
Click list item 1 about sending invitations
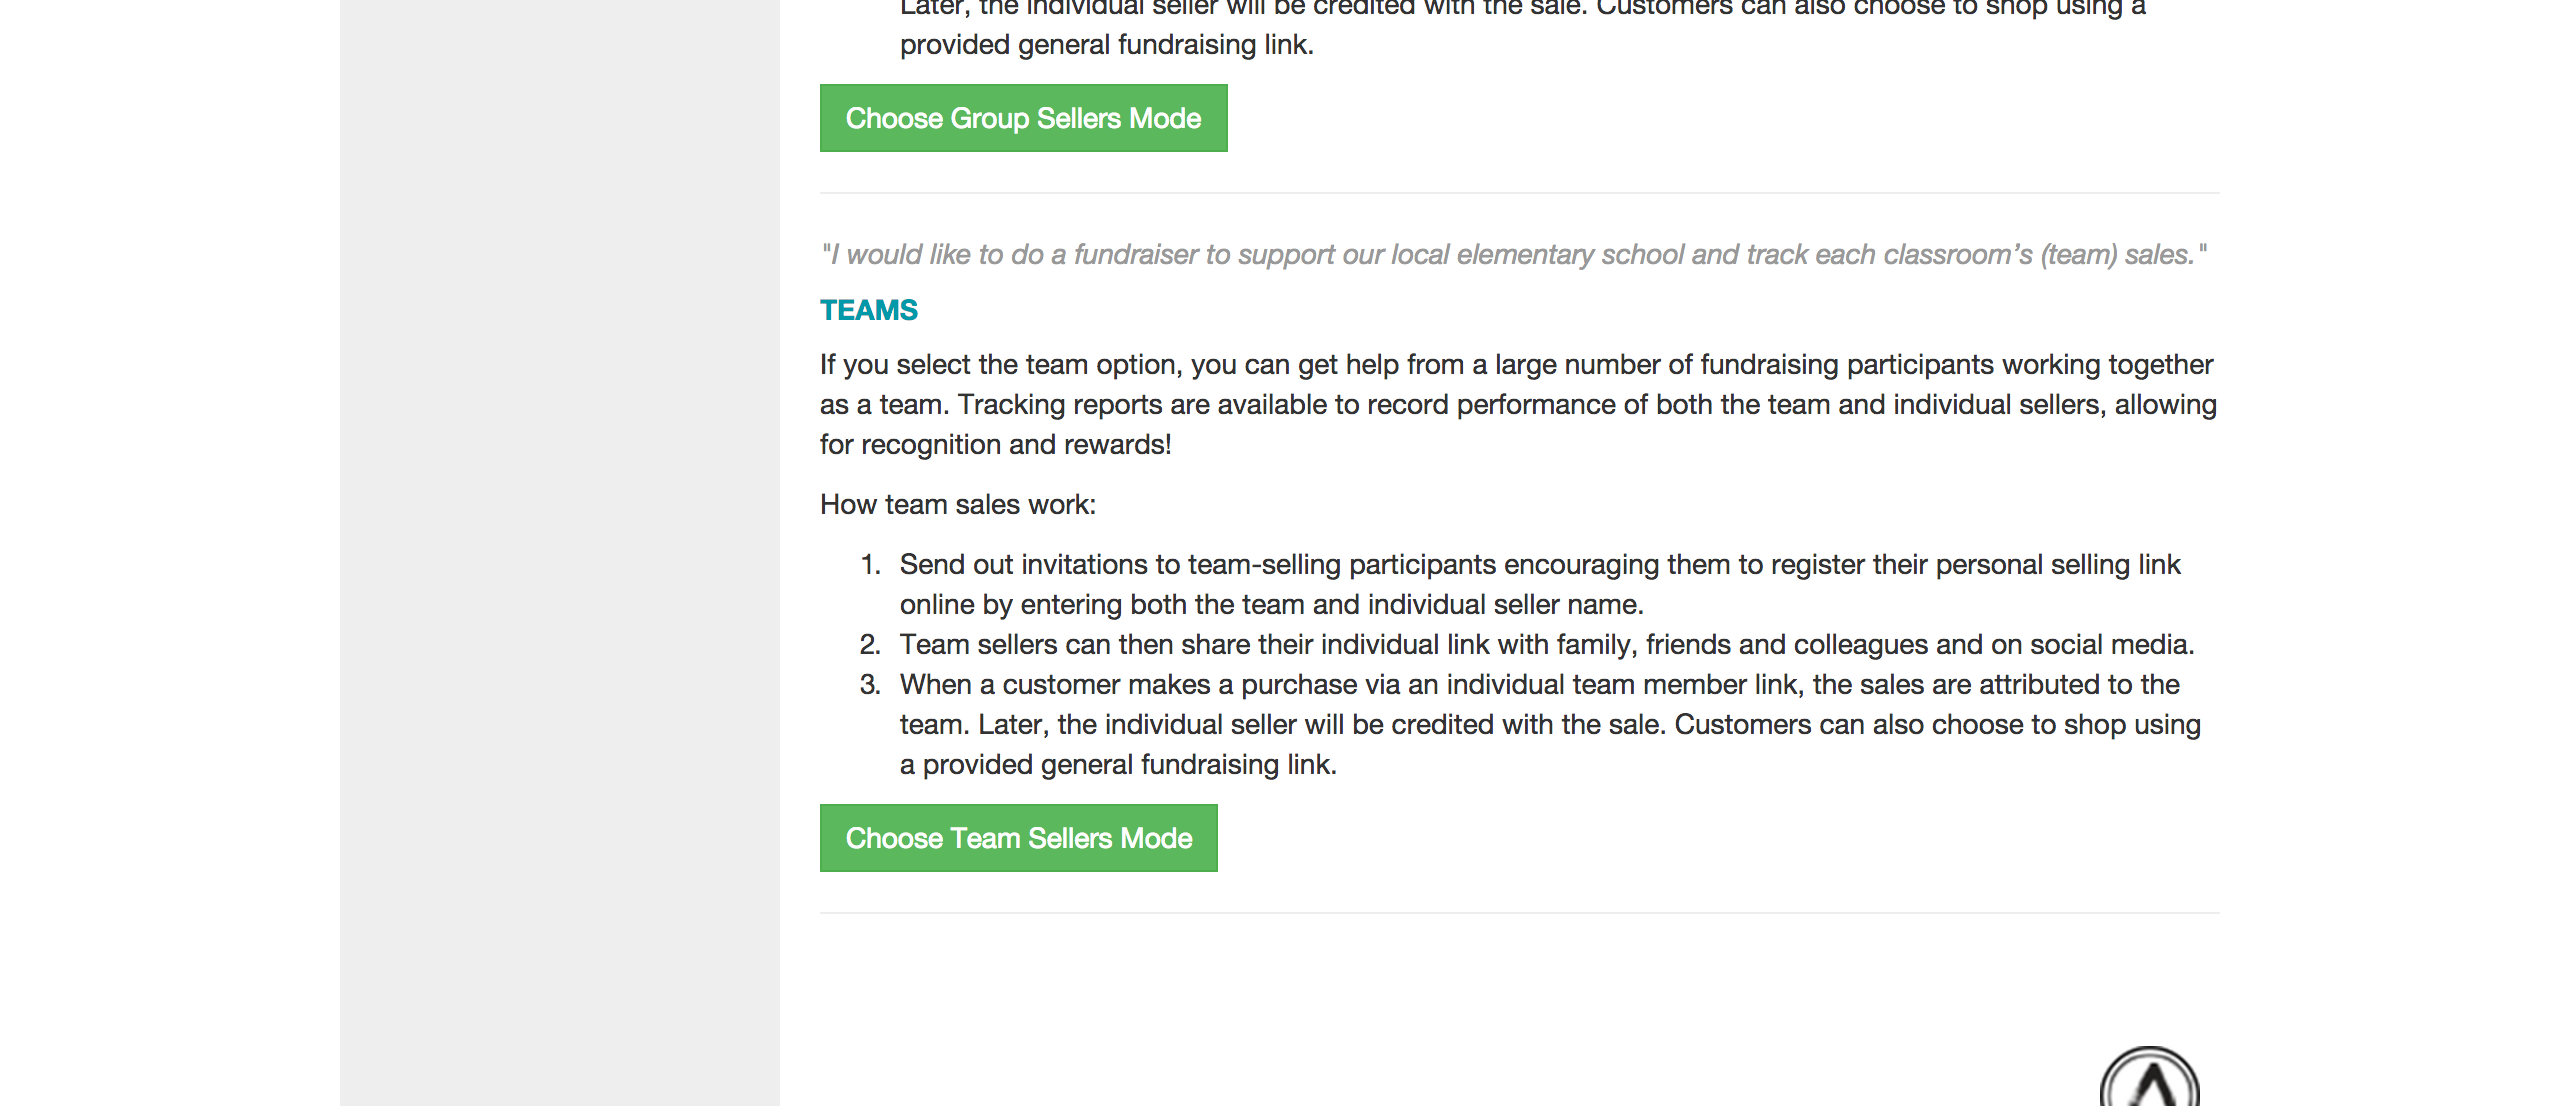[1539, 564]
